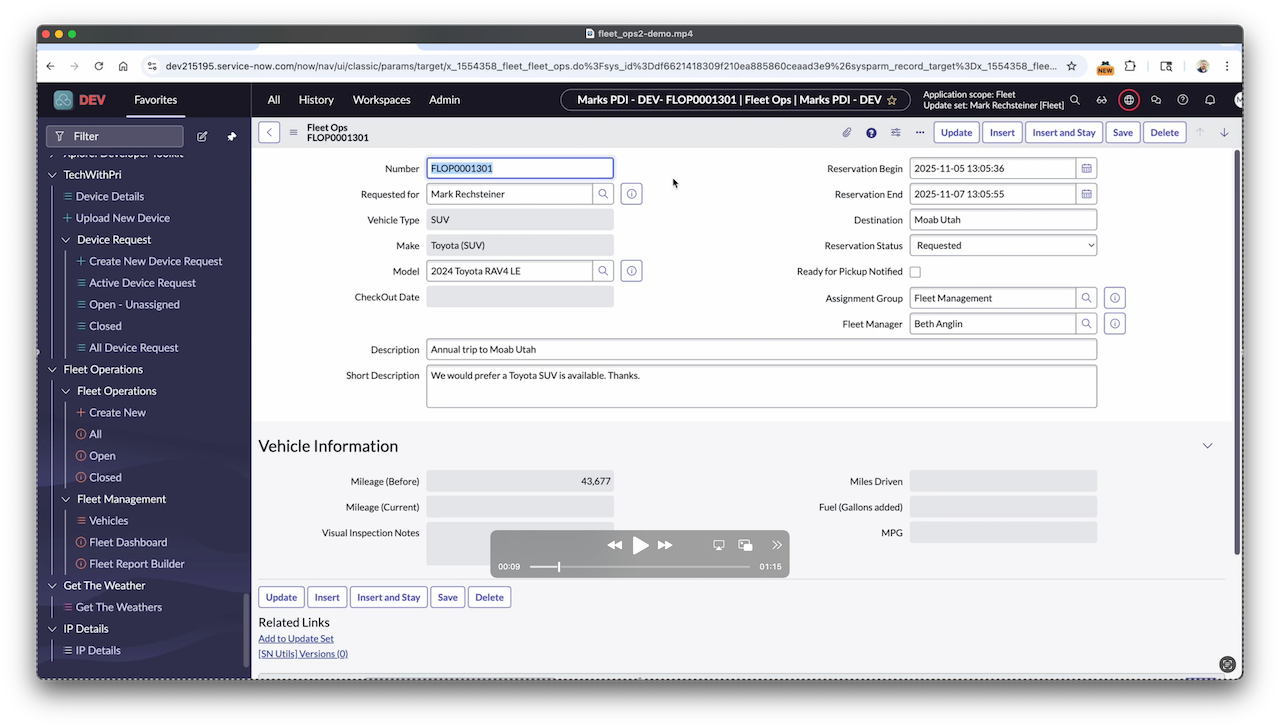
Task: Click the impersonate user glasses icon
Action: click(1102, 100)
